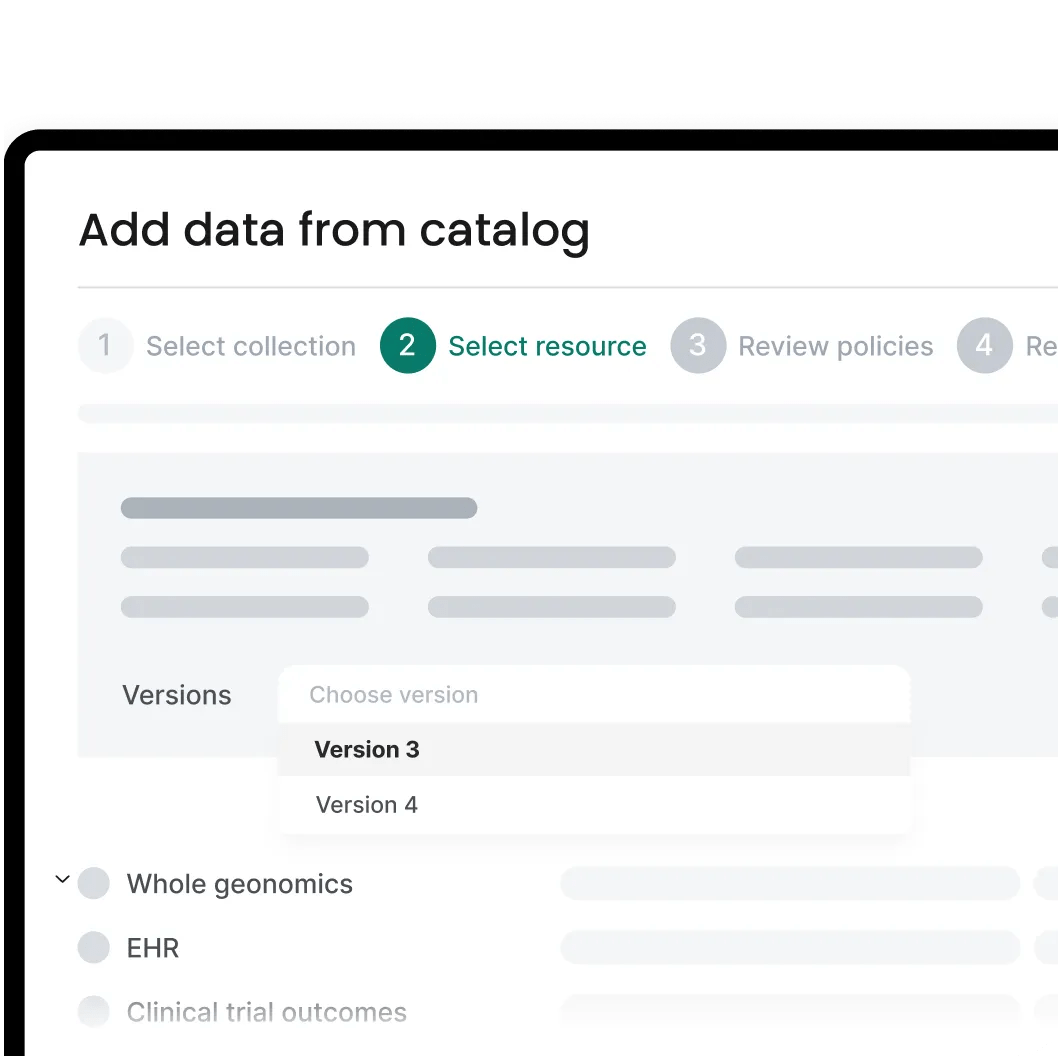Click the step 1 circle icon
Screen dimensions: 1058x1056
(105, 345)
